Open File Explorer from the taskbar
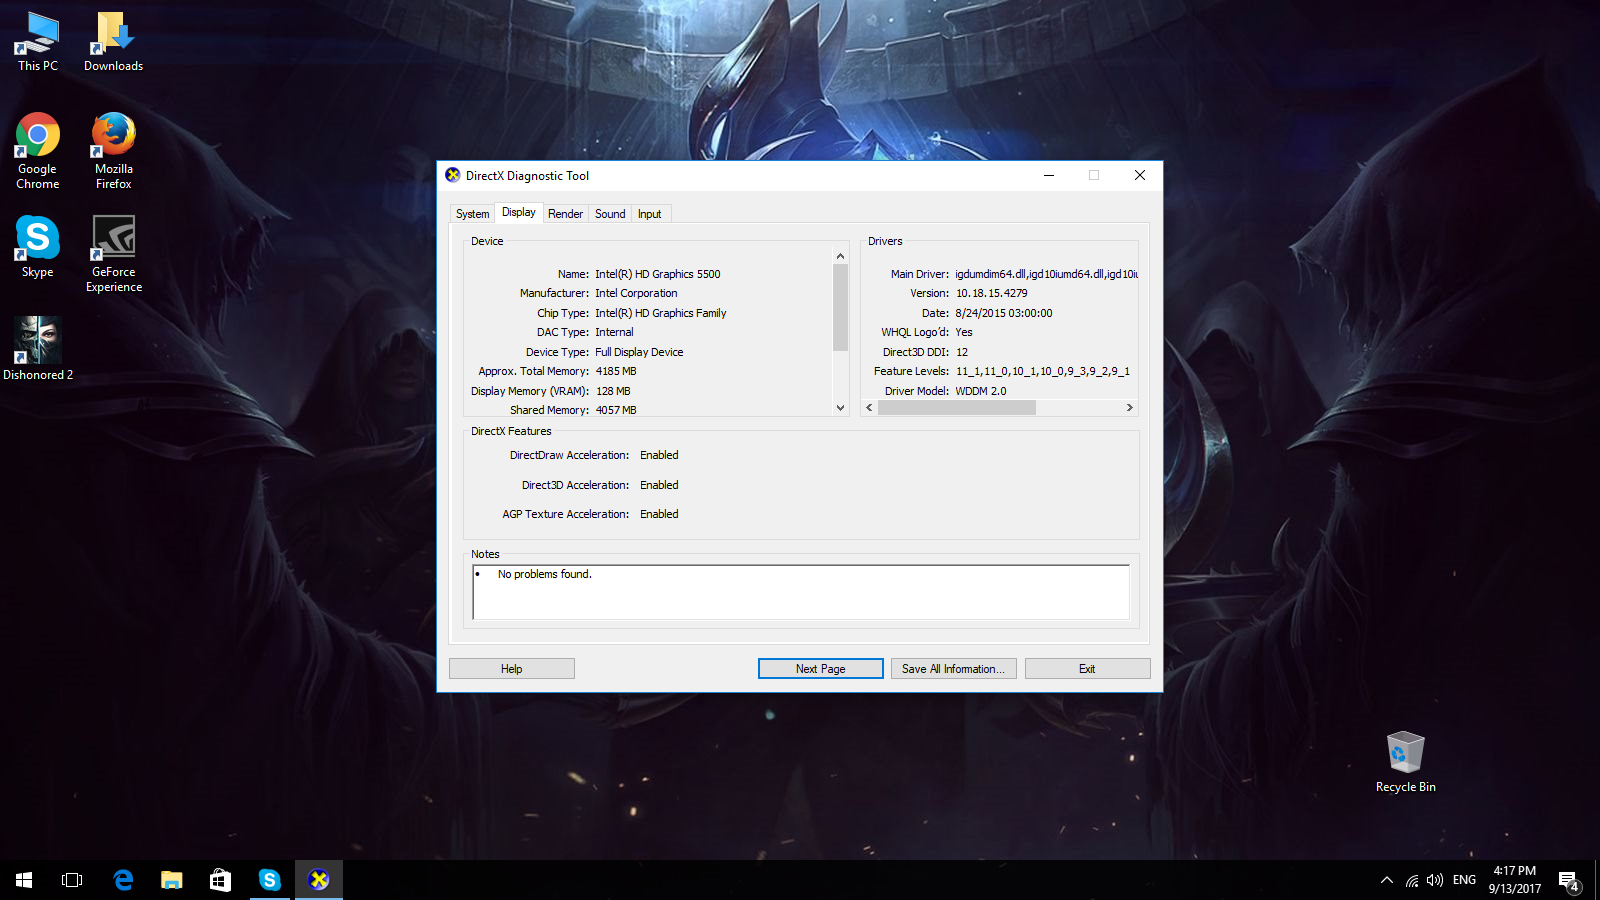The height and width of the screenshot is (900, 1600). [x=172, y=880]
